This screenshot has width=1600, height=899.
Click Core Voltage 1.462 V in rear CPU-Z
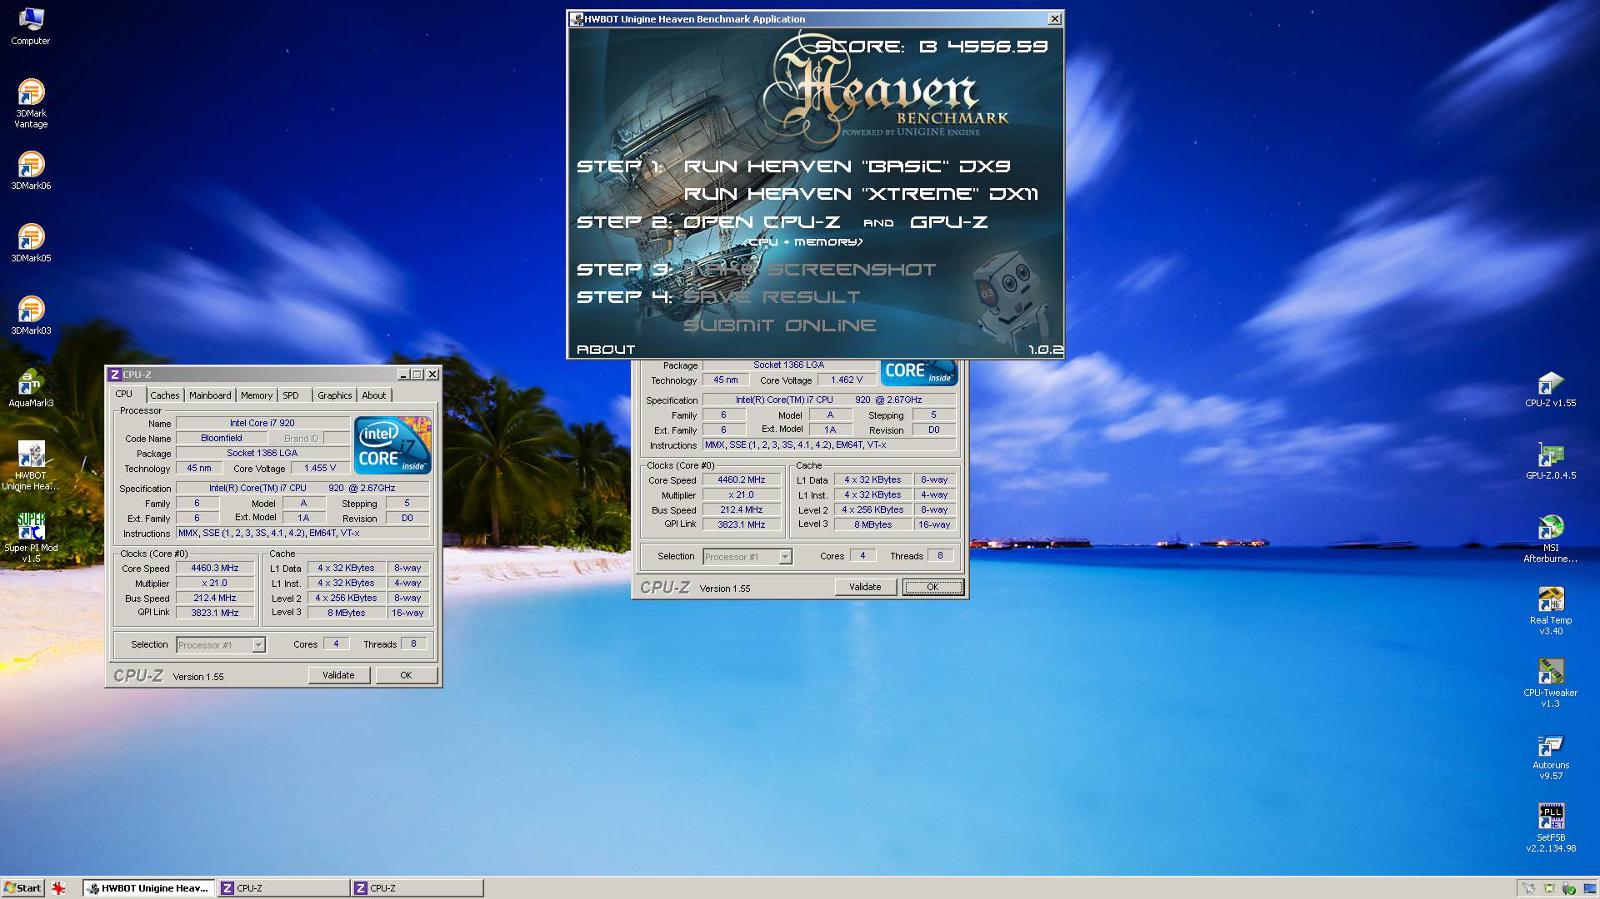pos(846,380)
